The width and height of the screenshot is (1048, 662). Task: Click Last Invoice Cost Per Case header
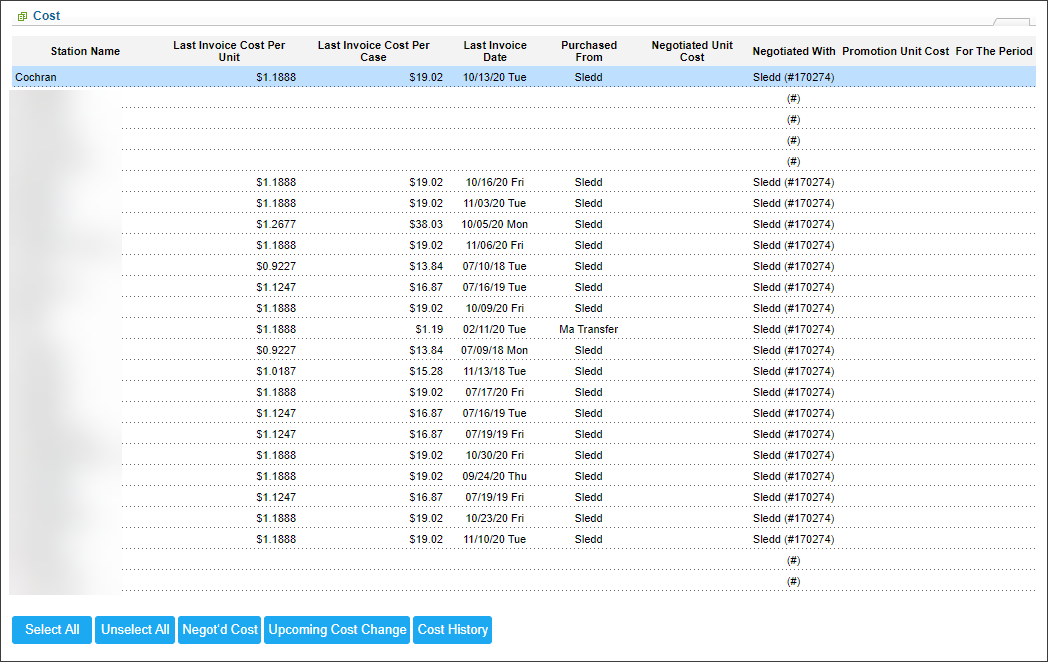tap(374, 51)
